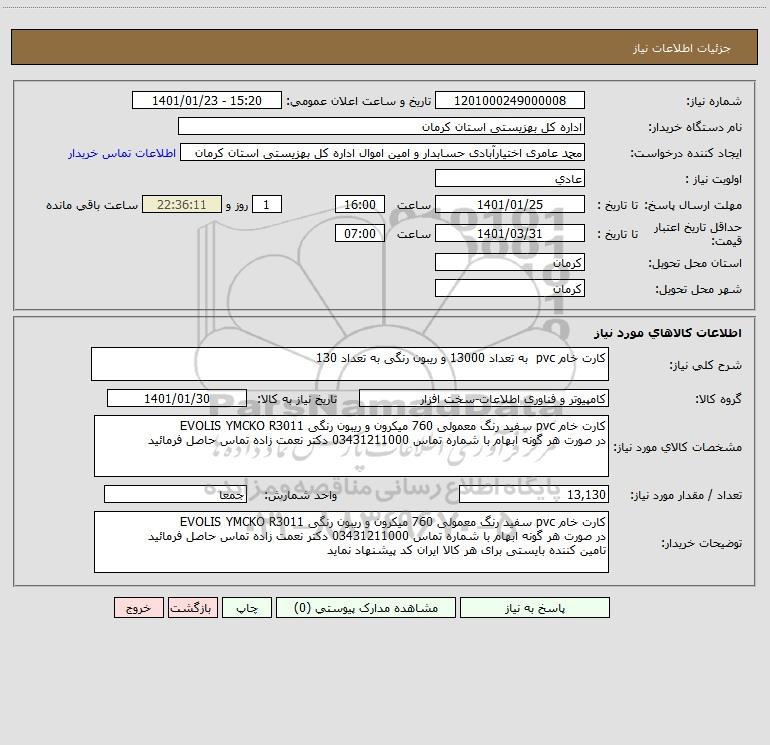Click the need date field 1401/01/30
This screenshot has height=745, width=770.
177,398
